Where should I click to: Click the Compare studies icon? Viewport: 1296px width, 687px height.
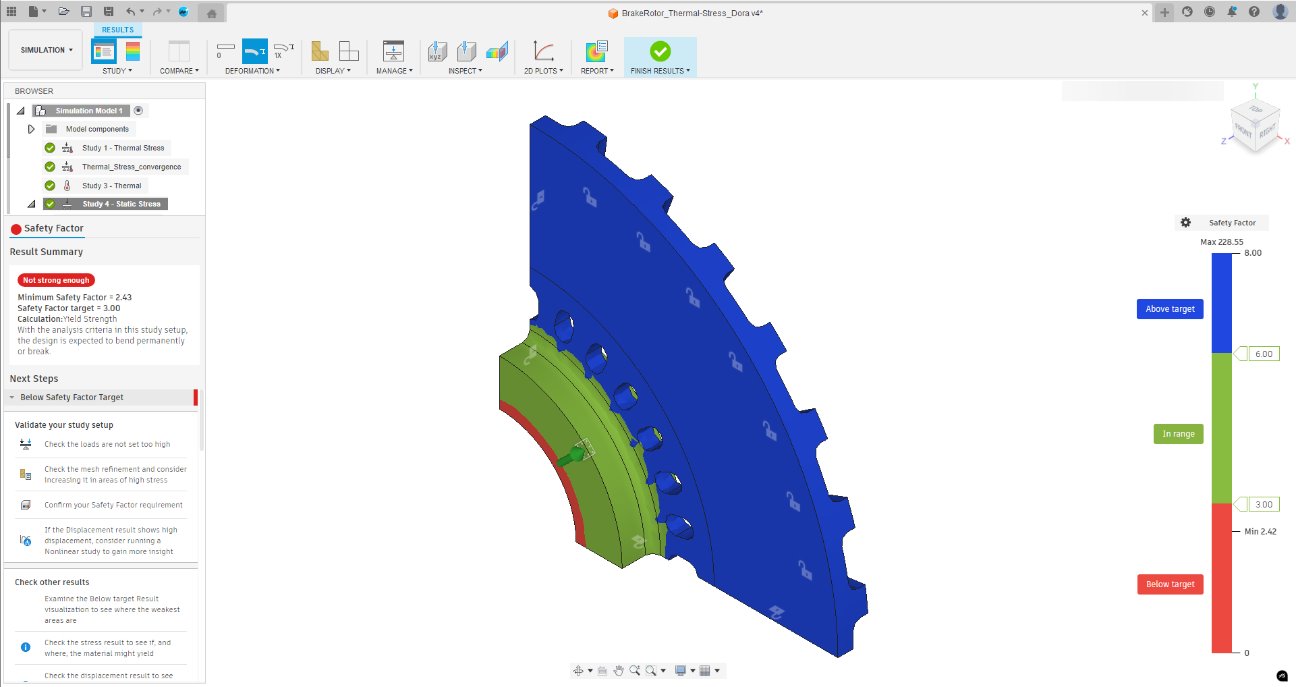point(177,50)
